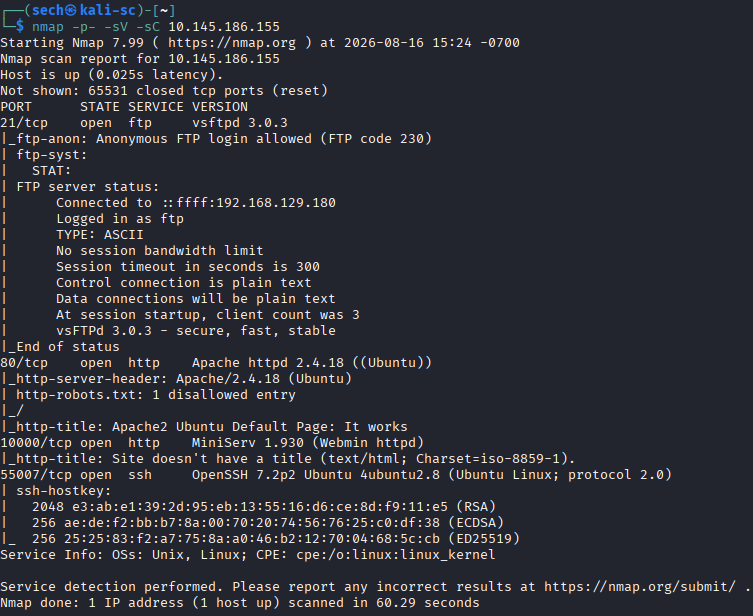Click the kali-sc hostname in the prompt

tap(108, 10)
